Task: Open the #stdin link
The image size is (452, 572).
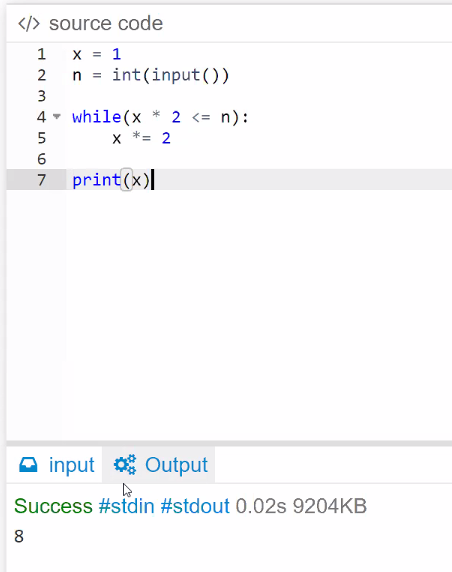Action: (126, 506)
